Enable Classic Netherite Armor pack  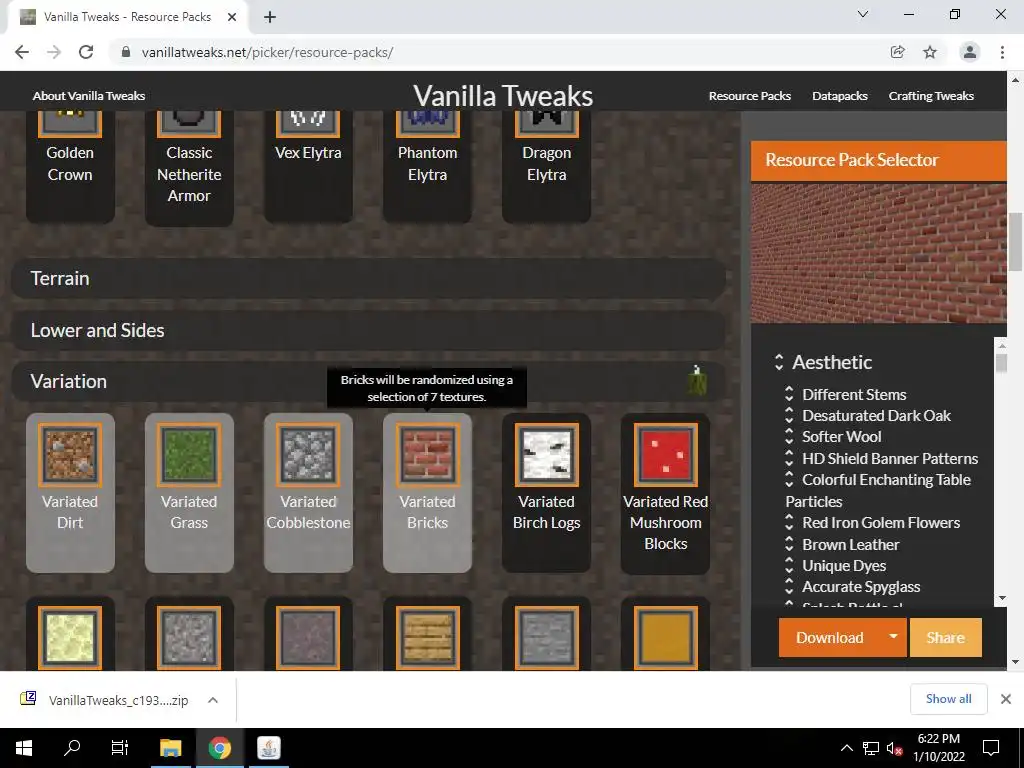pyautogui.click(x=189, y=168)
